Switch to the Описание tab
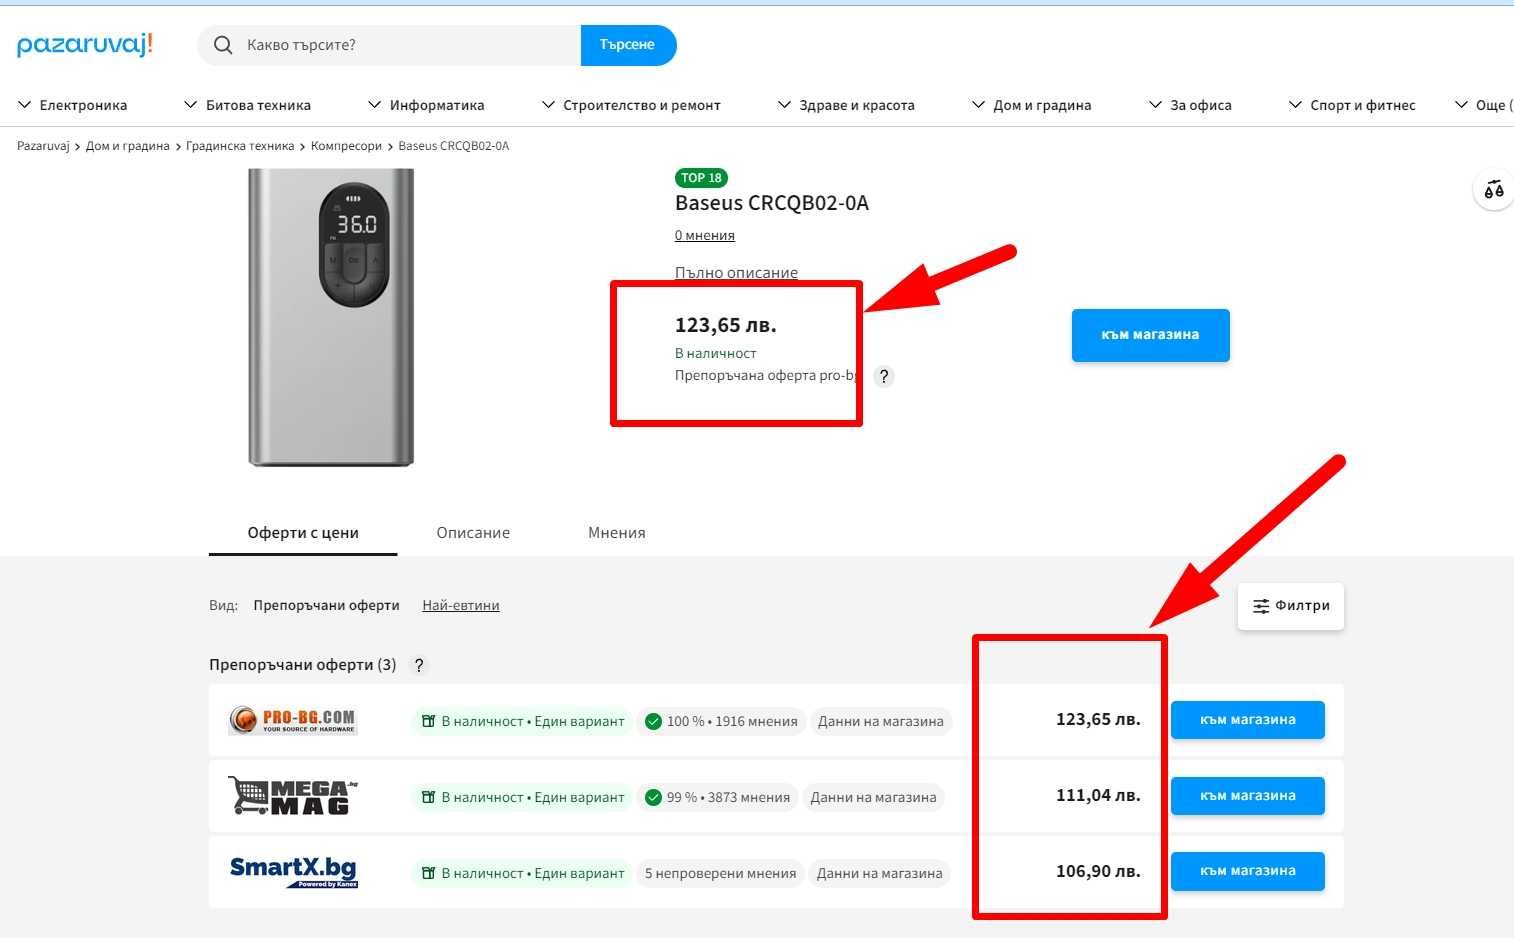The width and height of the screenshot is (1514, 938). (473, 533)
